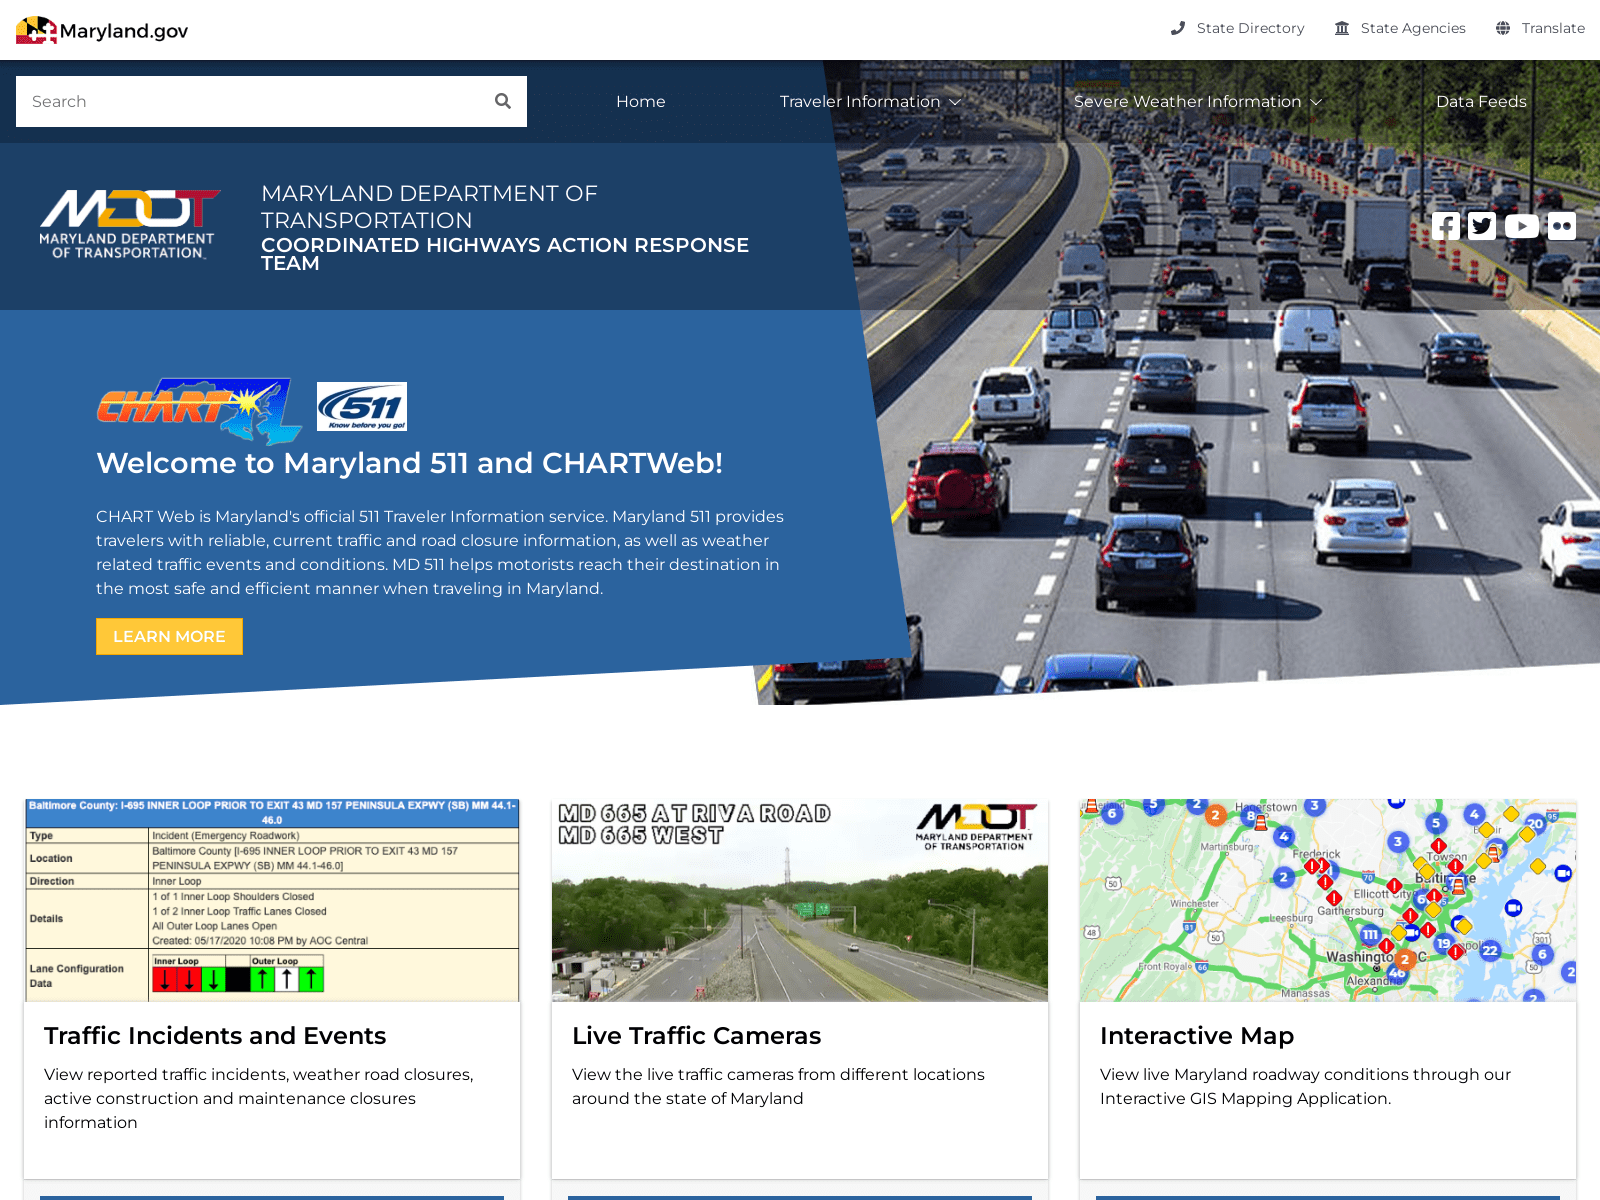The width and height of the screenshot is (1600, 1200).
Task: Click the CHART logo image
Action: tap(199, 410)
